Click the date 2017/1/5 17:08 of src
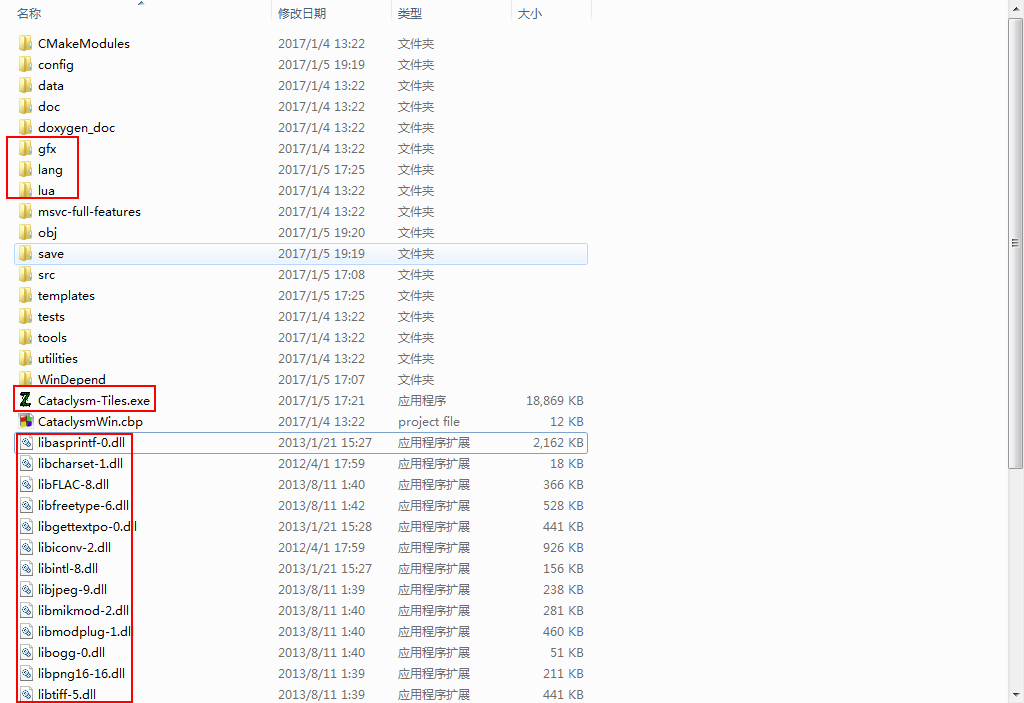Viewport: 1024px width, 703px height. (x=321, y=274)
